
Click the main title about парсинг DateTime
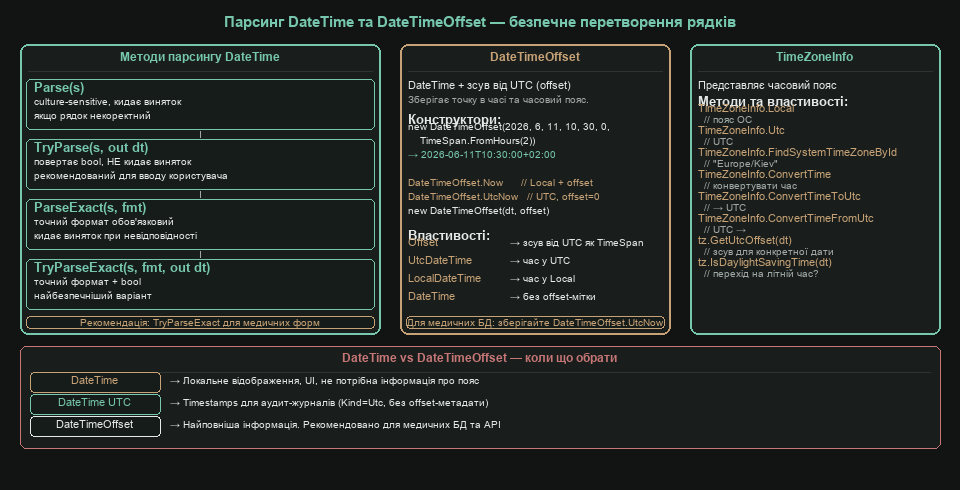(479, 23)
